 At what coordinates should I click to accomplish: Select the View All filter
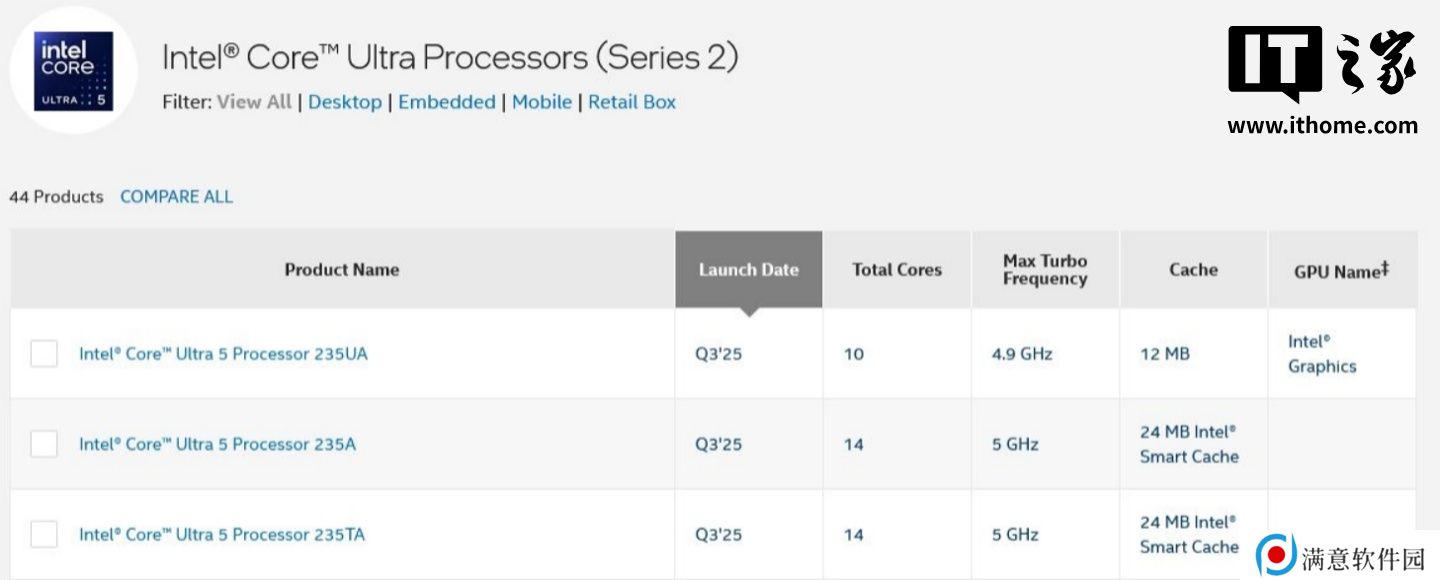click(254, 102)
